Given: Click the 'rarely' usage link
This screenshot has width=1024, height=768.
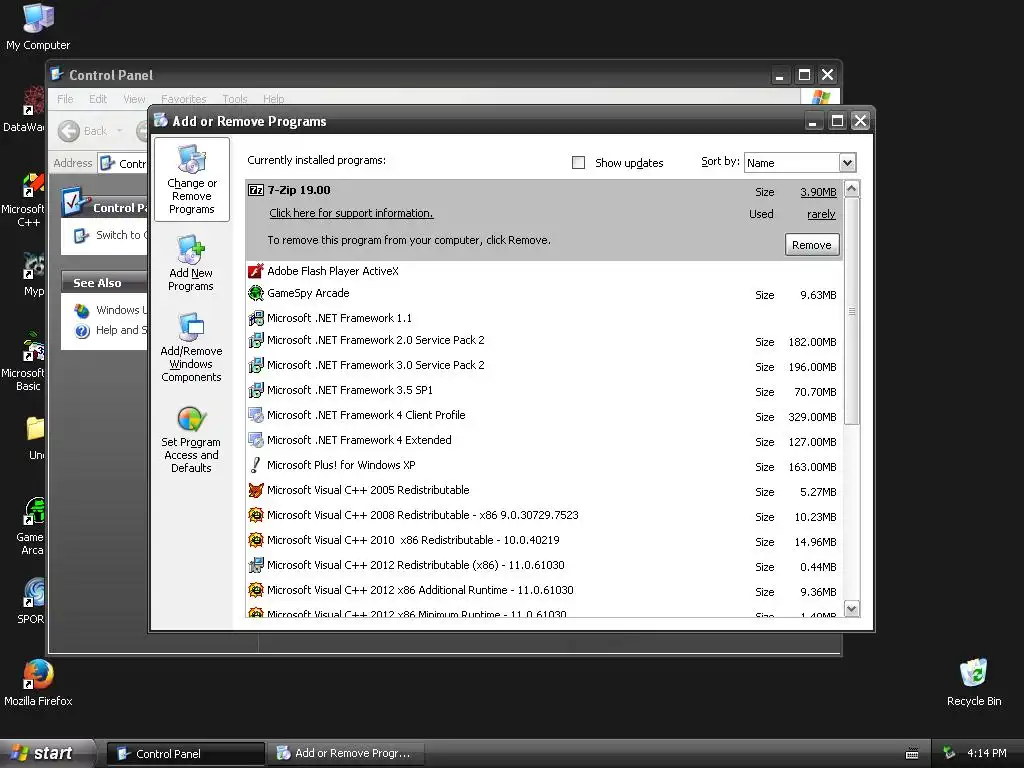Looking at the screenshot, I should [x=821, y=214].
